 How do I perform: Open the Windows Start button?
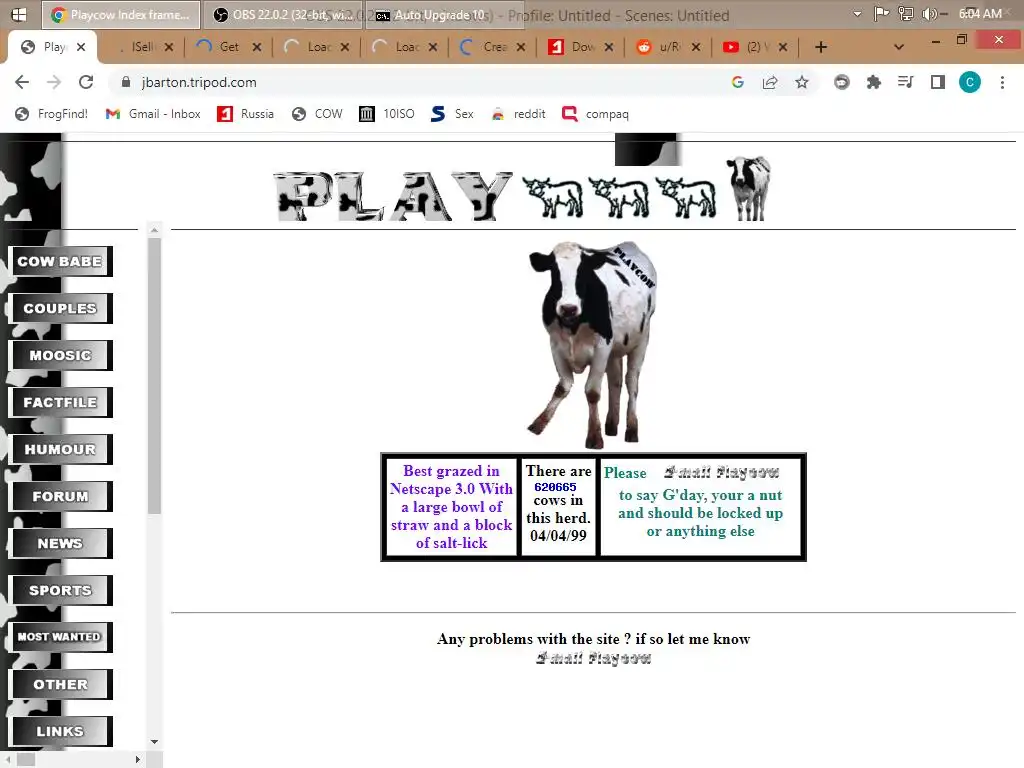(x=19, y=14)
